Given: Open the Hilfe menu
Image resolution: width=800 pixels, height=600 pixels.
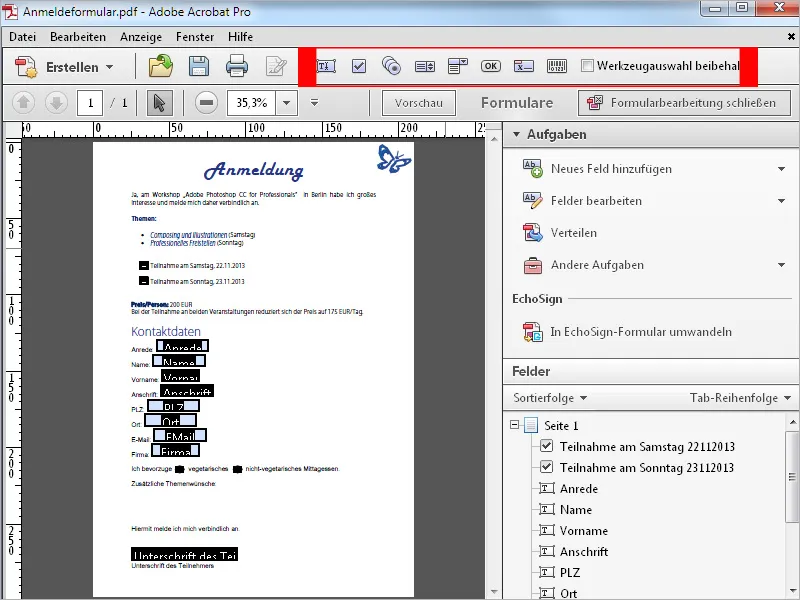Looking at the screenshot, I should pyautogui.click(x=240, y=37).
